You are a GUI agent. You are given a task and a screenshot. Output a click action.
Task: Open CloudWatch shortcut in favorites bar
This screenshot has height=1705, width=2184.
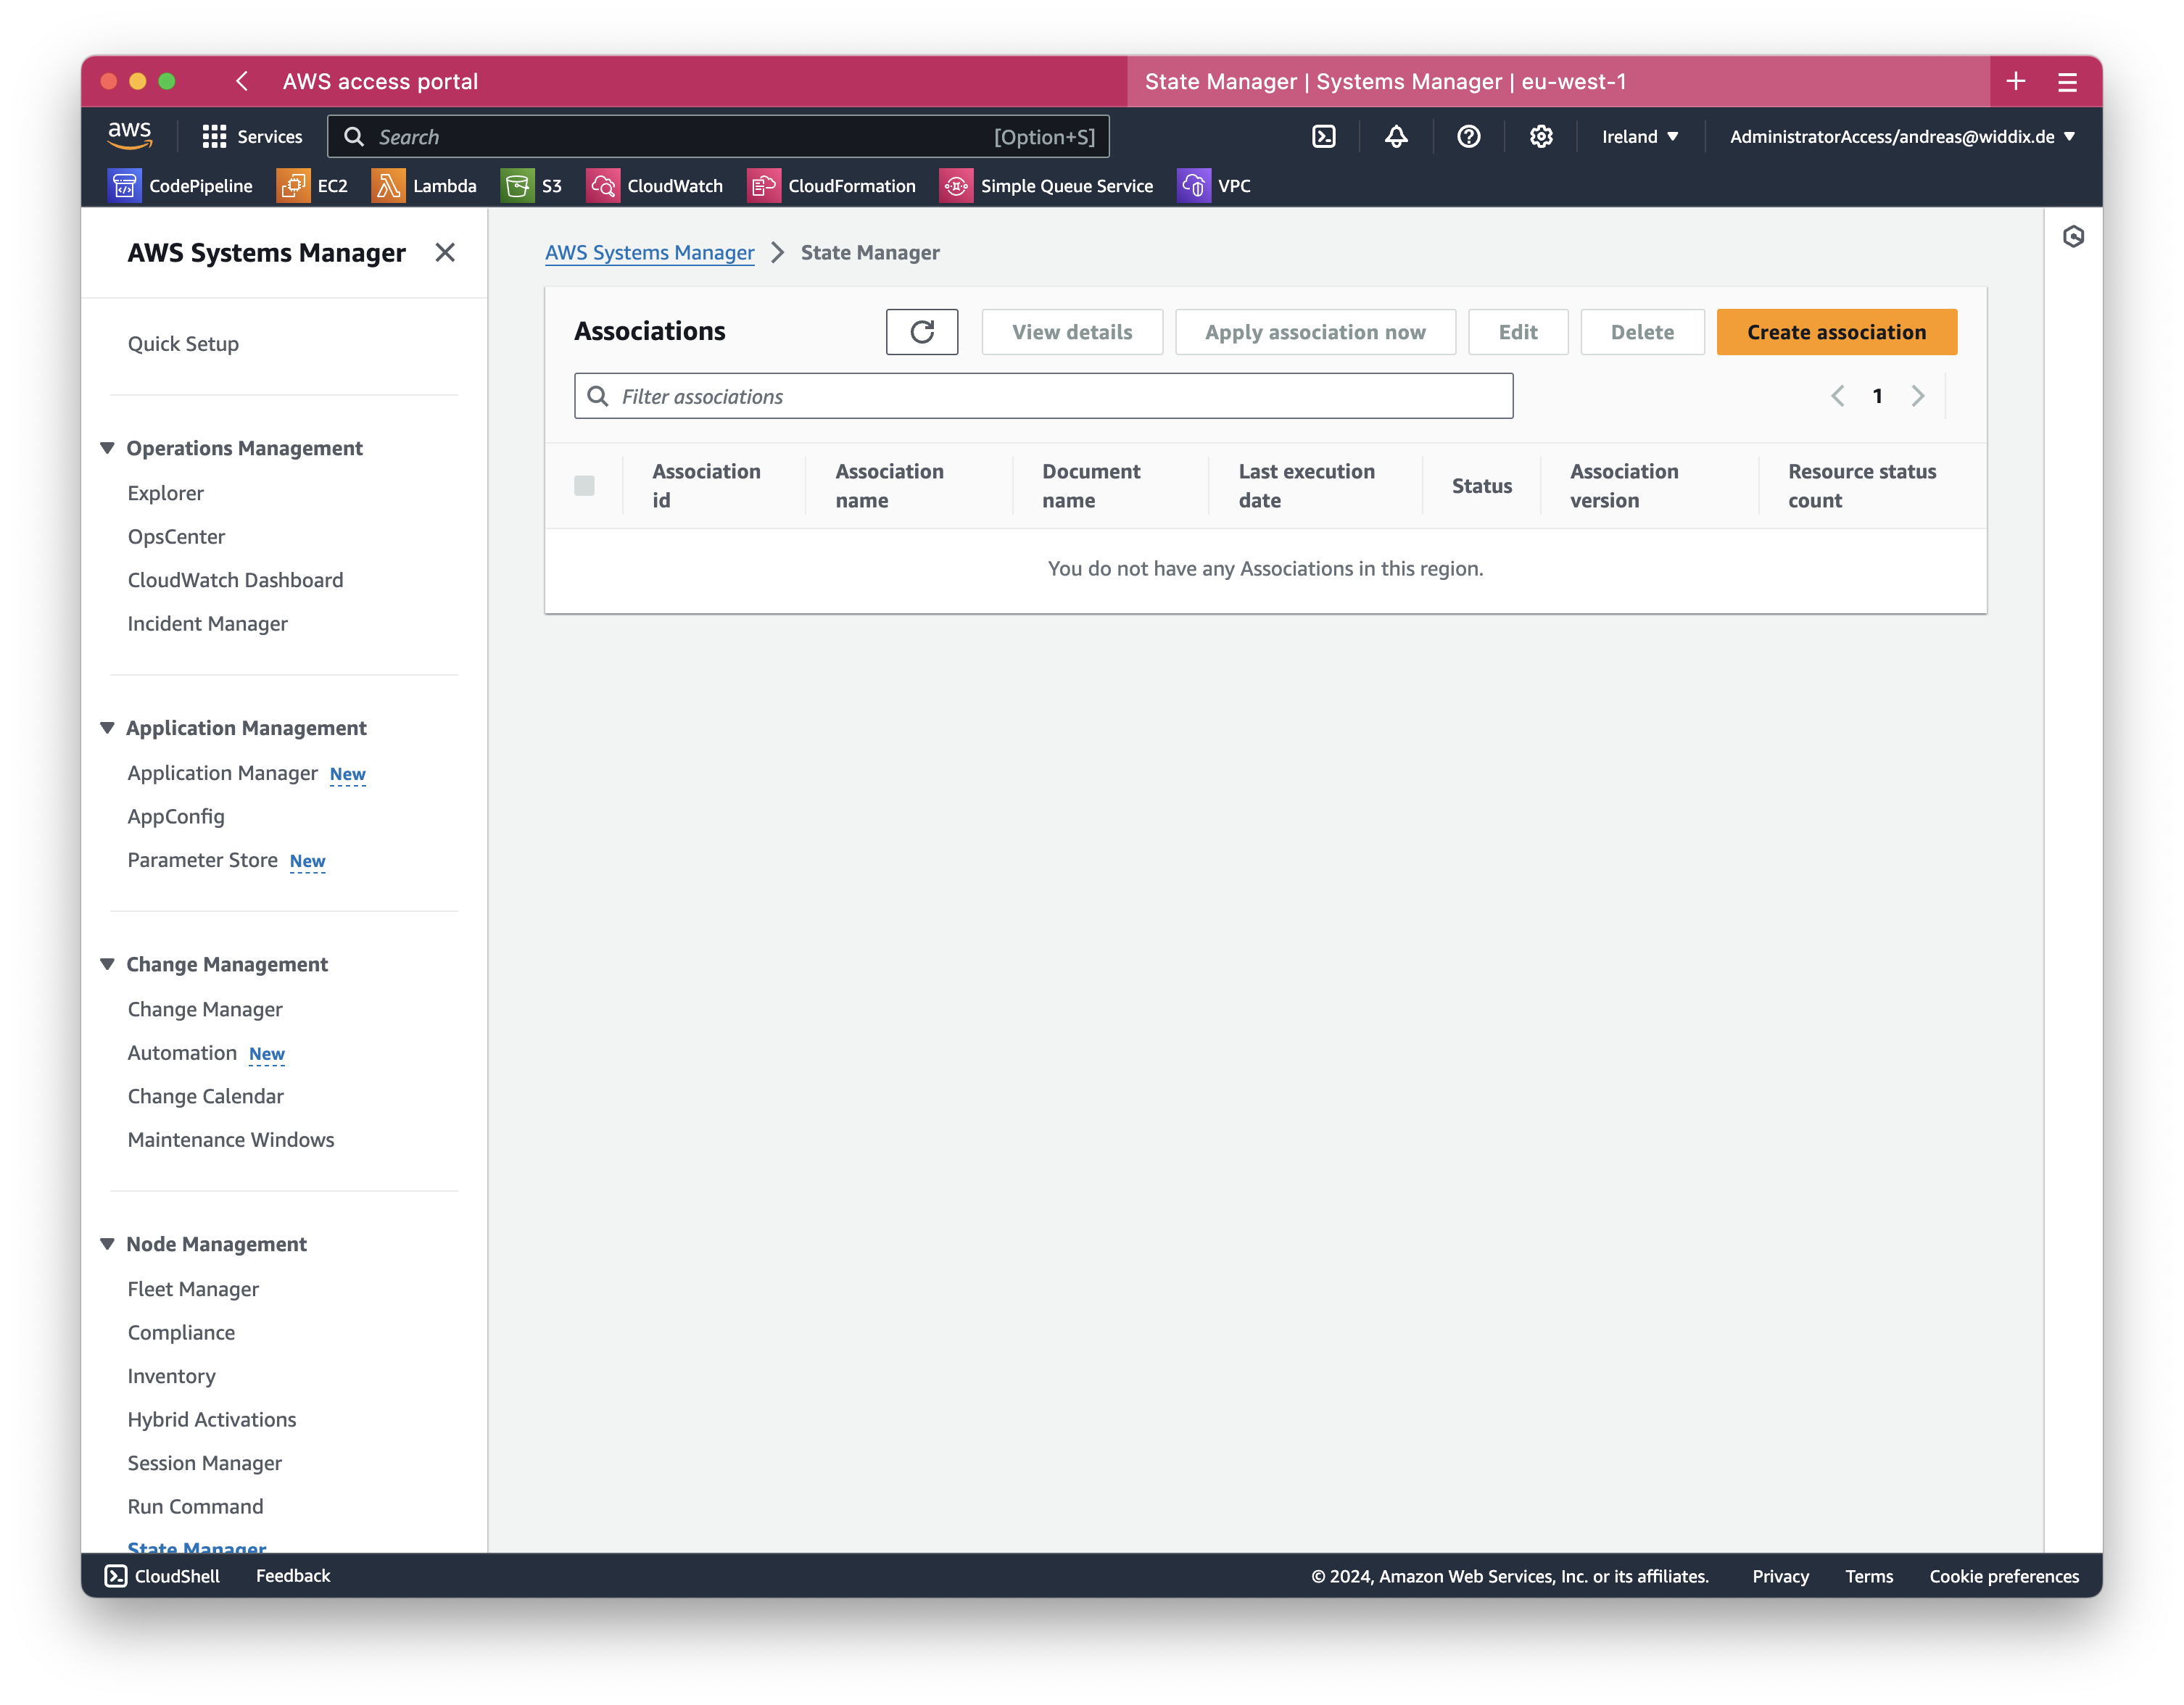pos(654,186)
